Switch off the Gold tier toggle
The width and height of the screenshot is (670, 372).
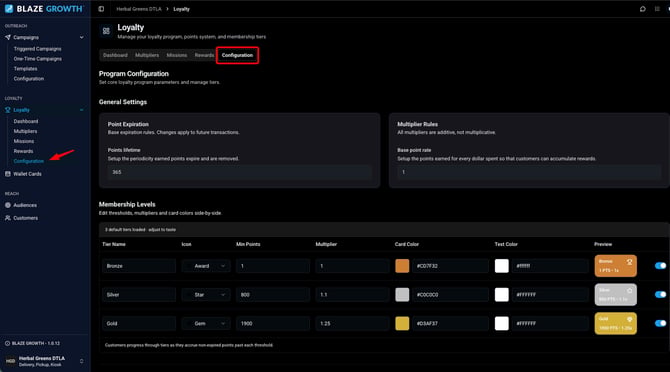(660, 323)
